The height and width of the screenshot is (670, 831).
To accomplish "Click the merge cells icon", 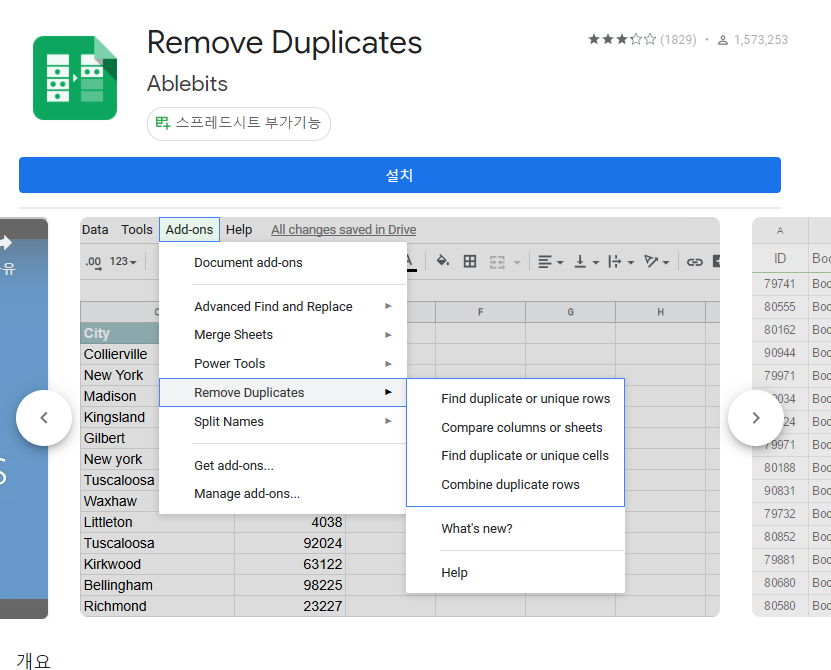I will click(x=497, y=262).
